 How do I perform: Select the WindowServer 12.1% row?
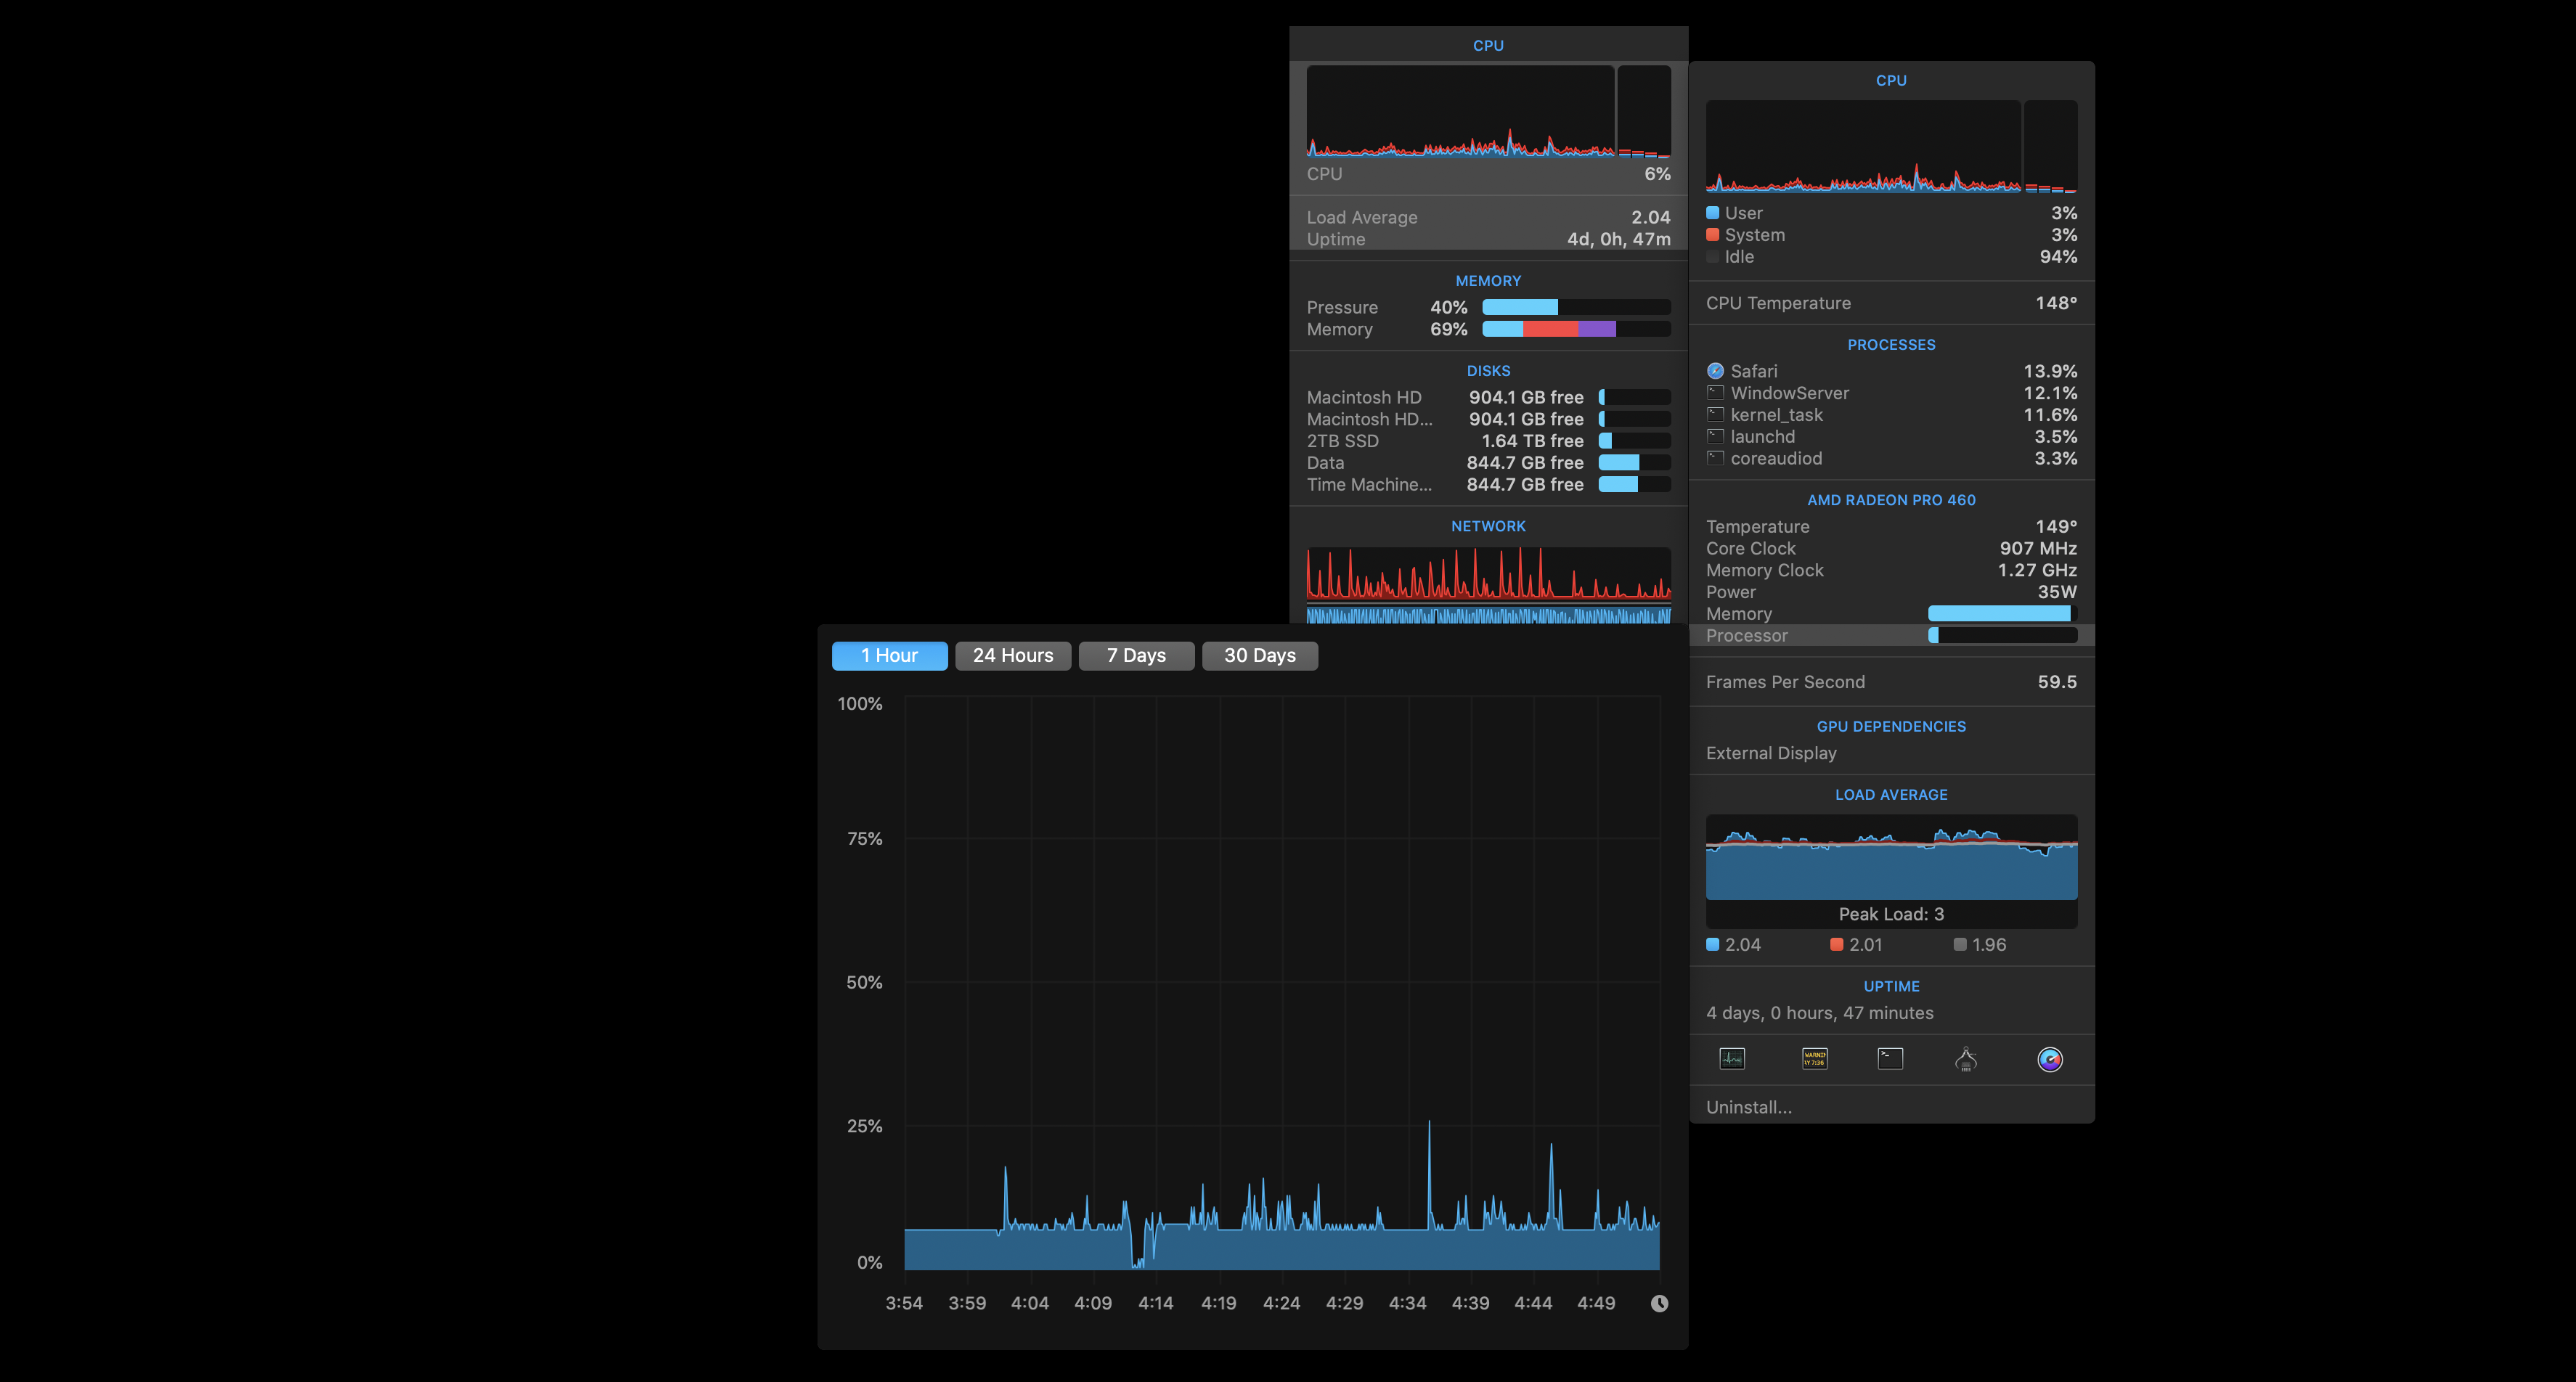1891,393
